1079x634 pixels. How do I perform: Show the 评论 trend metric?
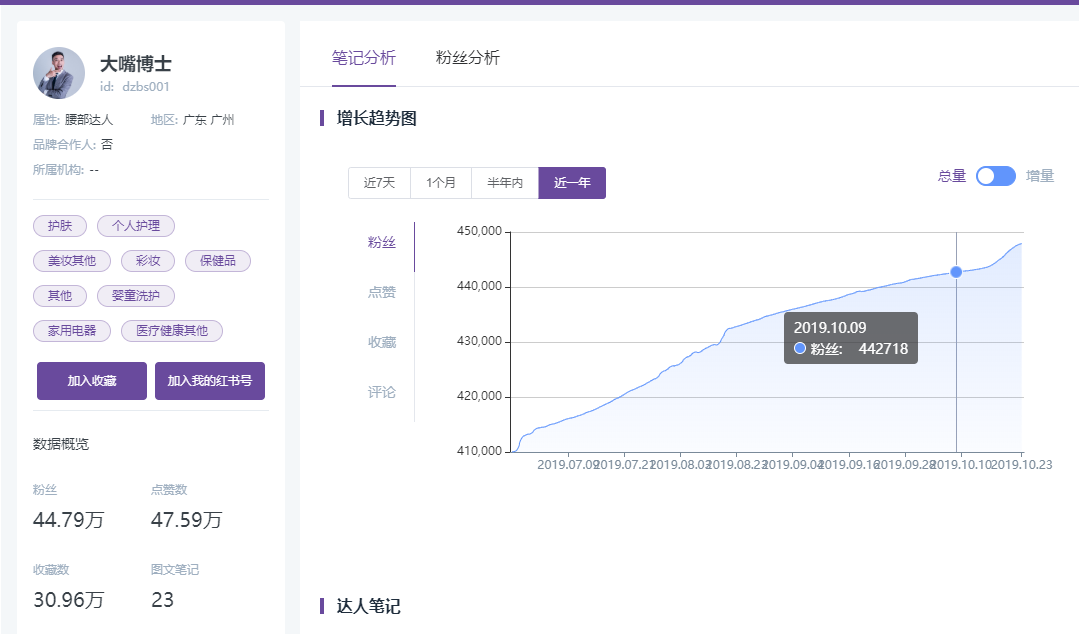[x=382, y=392]
